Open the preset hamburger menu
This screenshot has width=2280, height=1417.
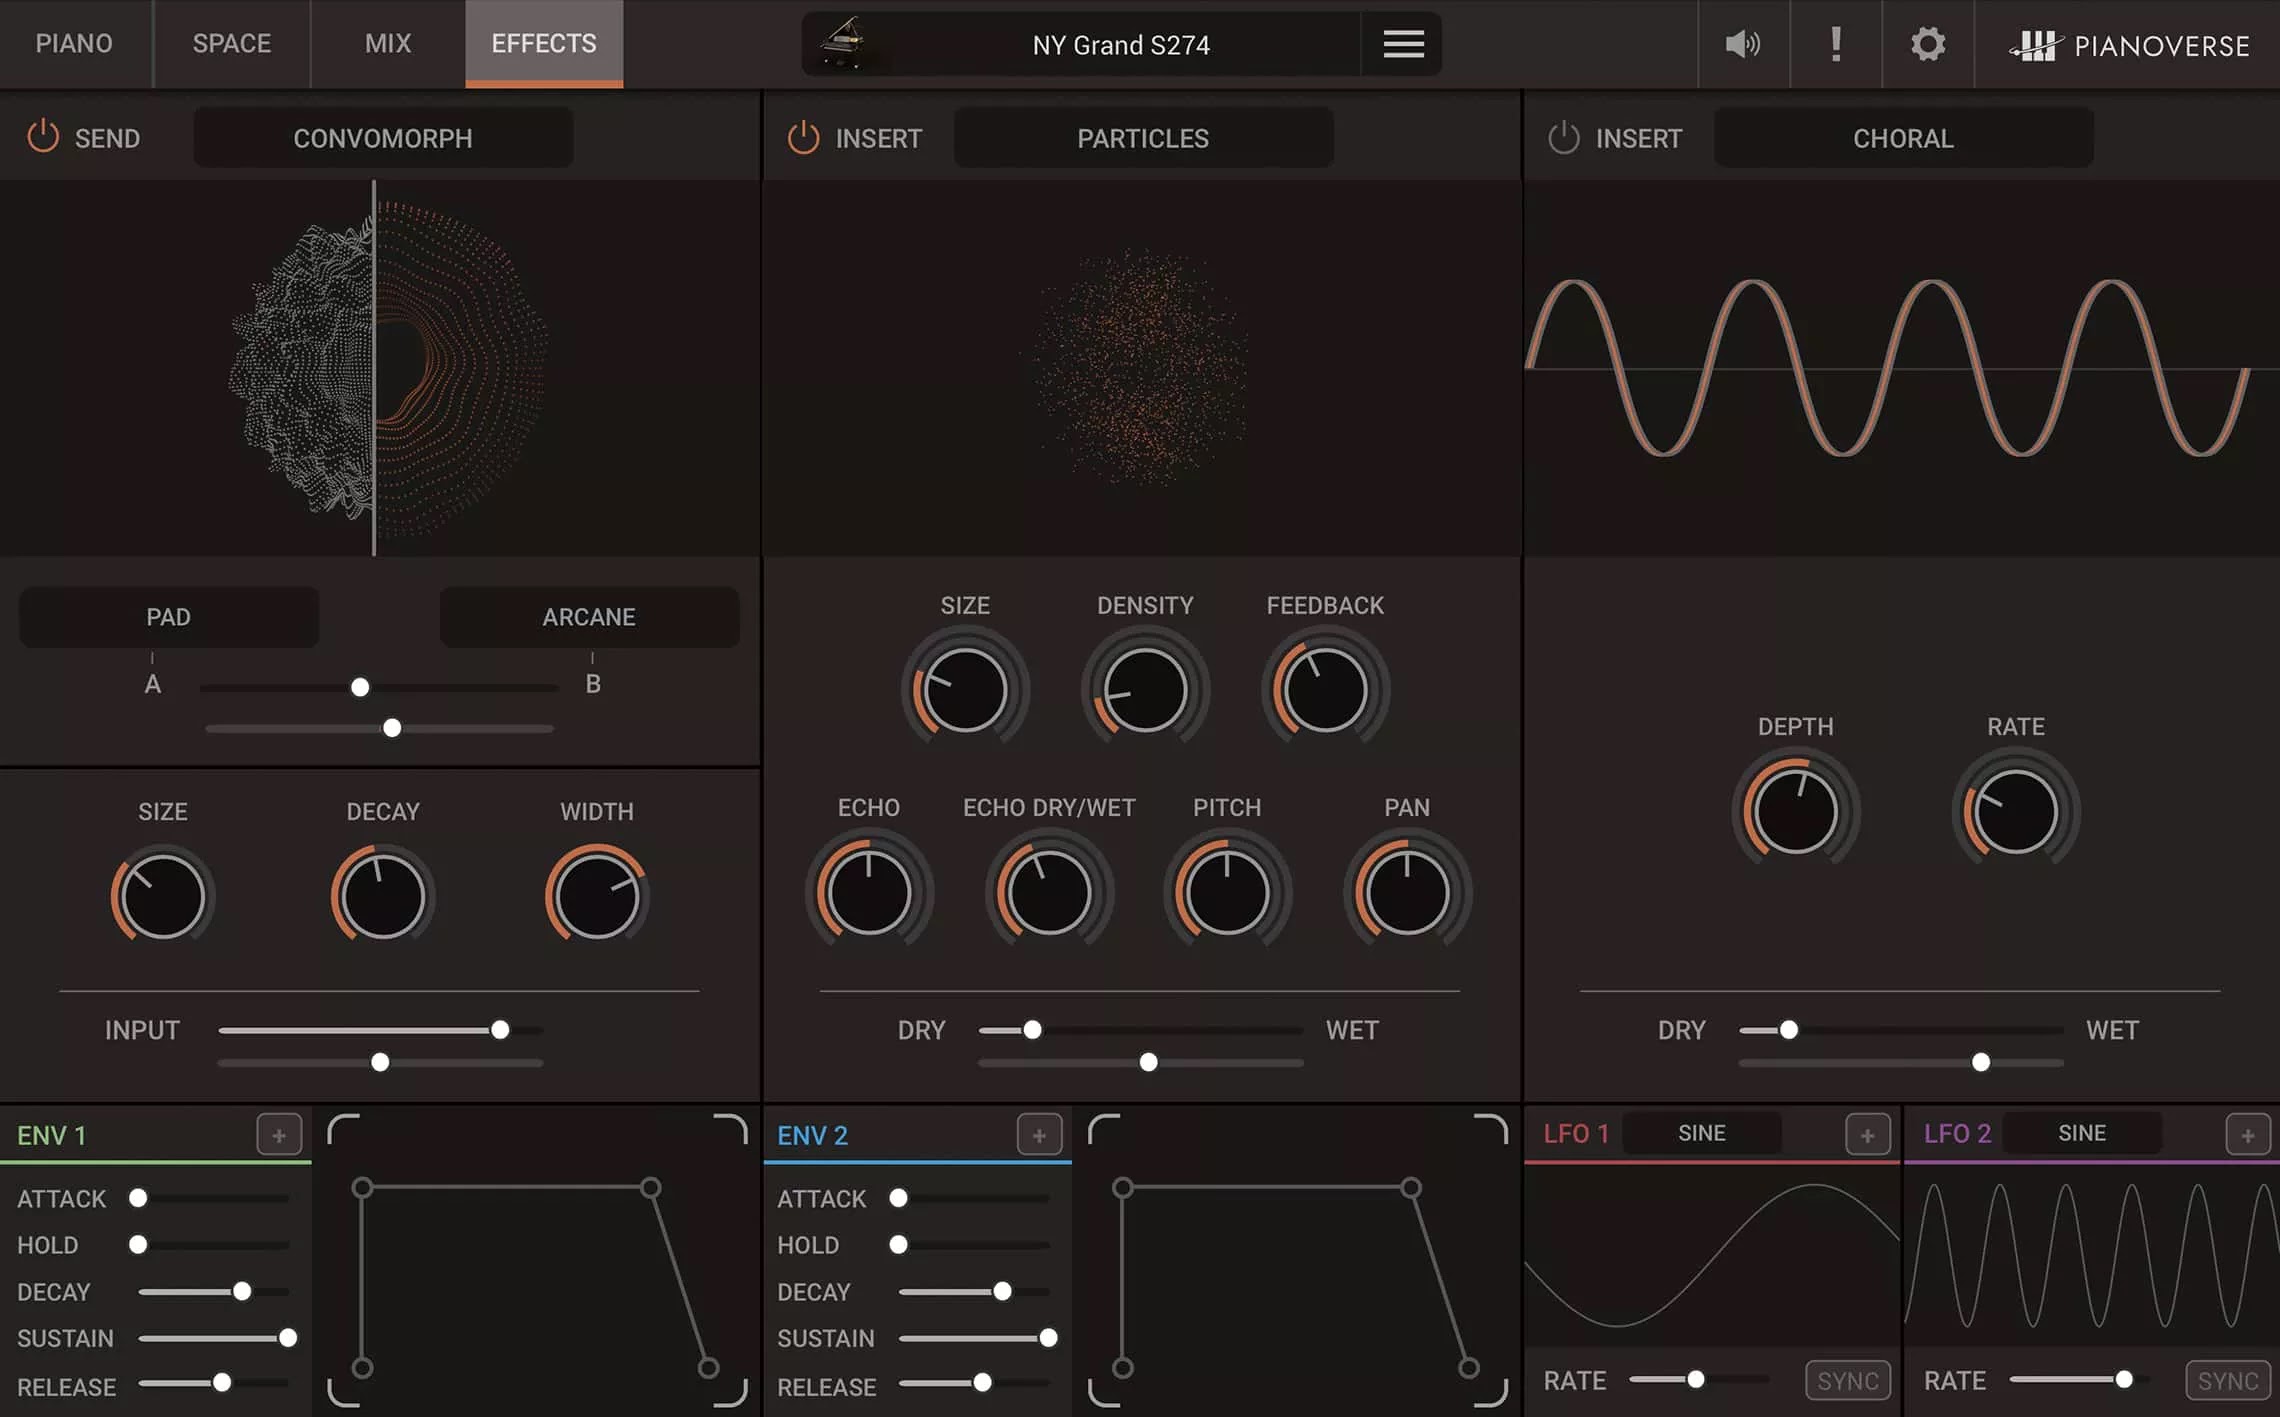(1402, 44)
